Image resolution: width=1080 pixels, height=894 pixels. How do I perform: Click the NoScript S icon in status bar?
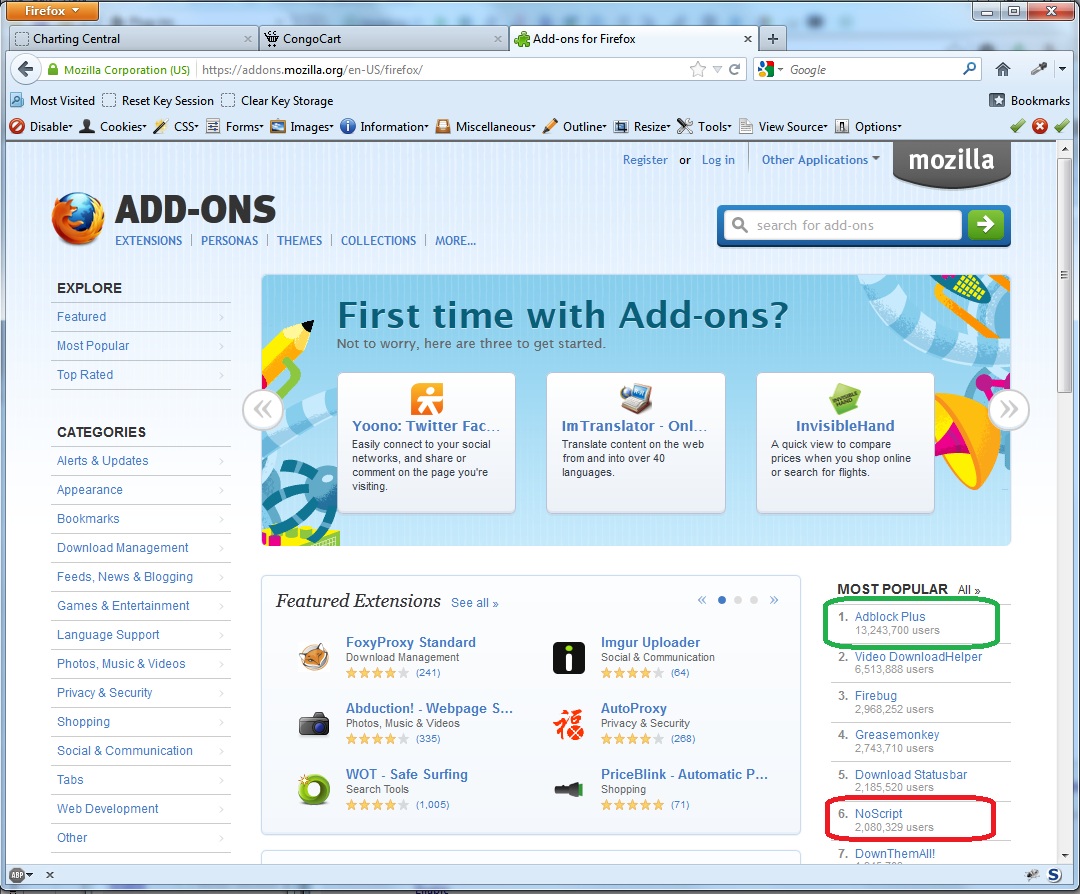tap(1055, 875)
